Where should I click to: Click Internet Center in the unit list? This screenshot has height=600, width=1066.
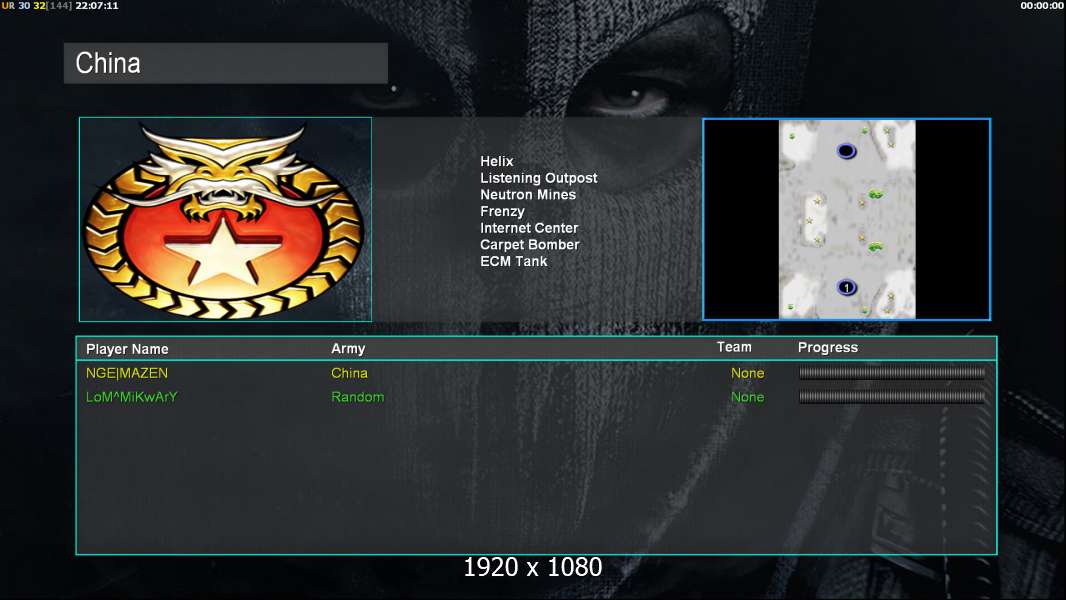529,228
